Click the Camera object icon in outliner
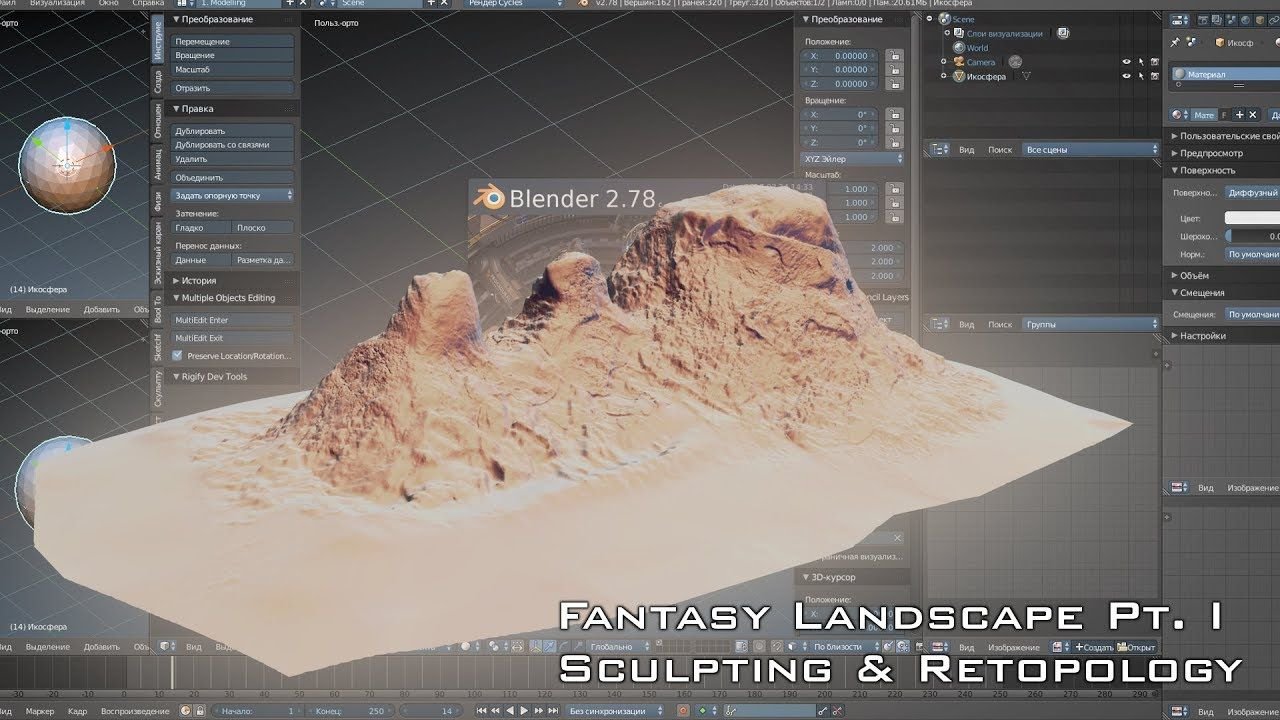This screenshot has width=1280, height=720. (x=957, y=62)
